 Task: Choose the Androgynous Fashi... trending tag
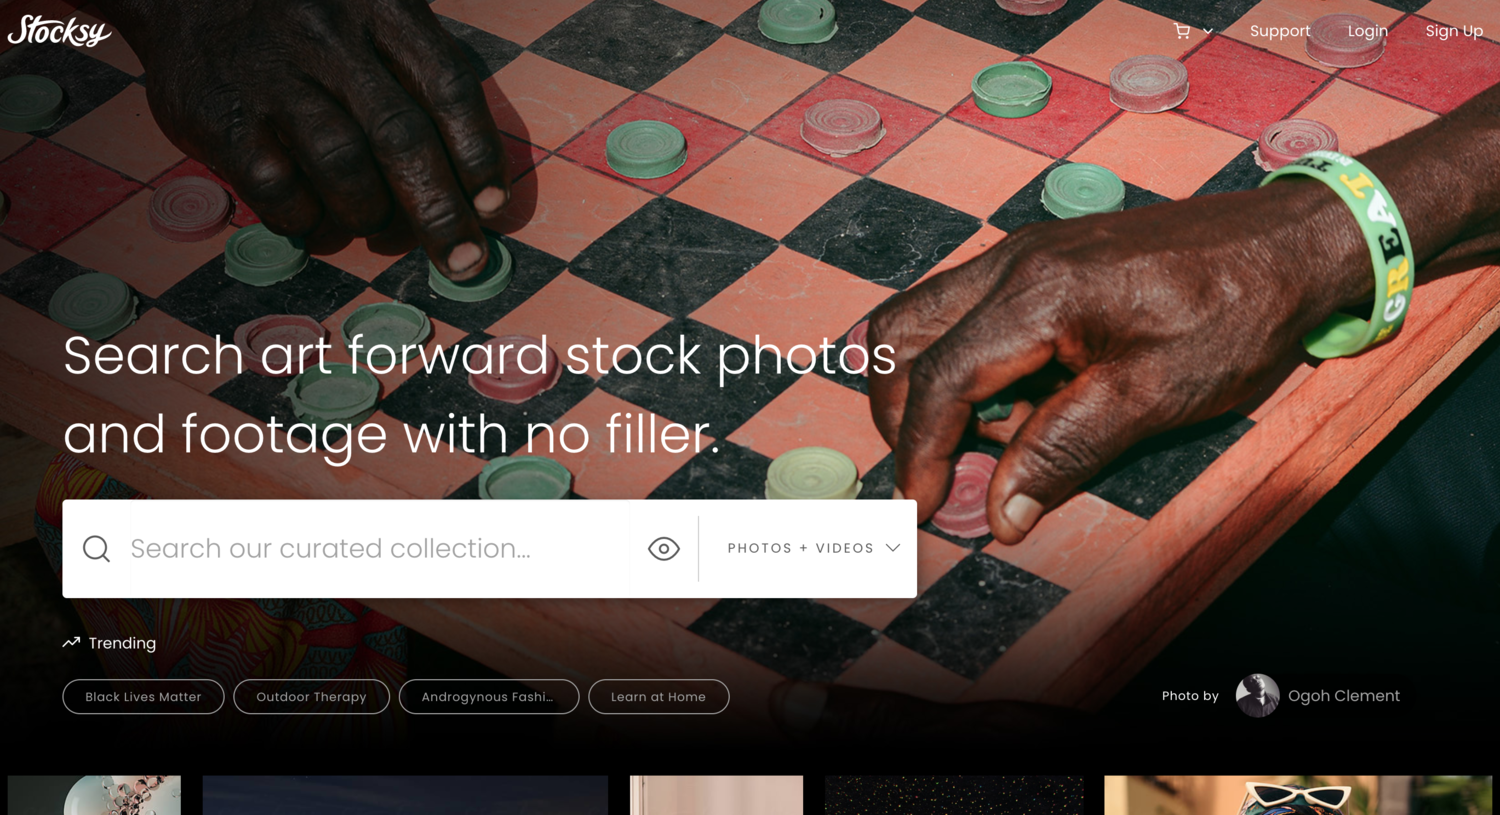(488, 697)
